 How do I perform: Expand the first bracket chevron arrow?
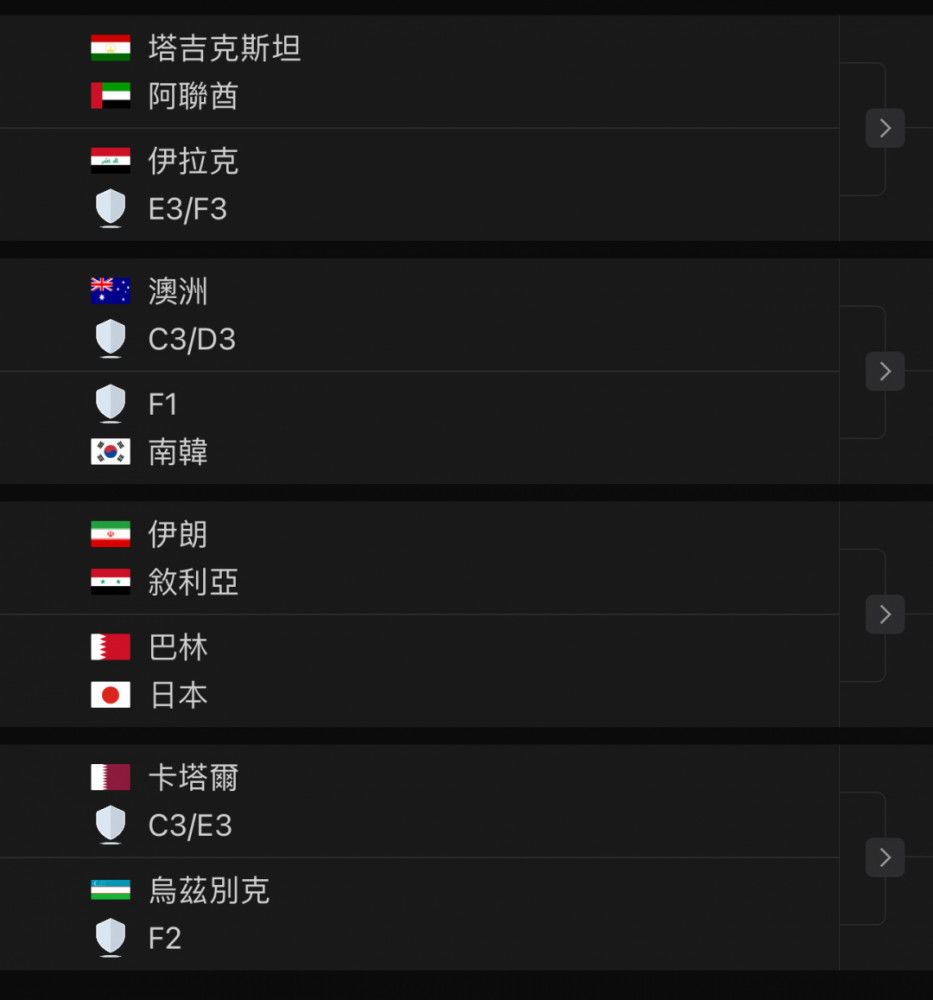point(885,128)
